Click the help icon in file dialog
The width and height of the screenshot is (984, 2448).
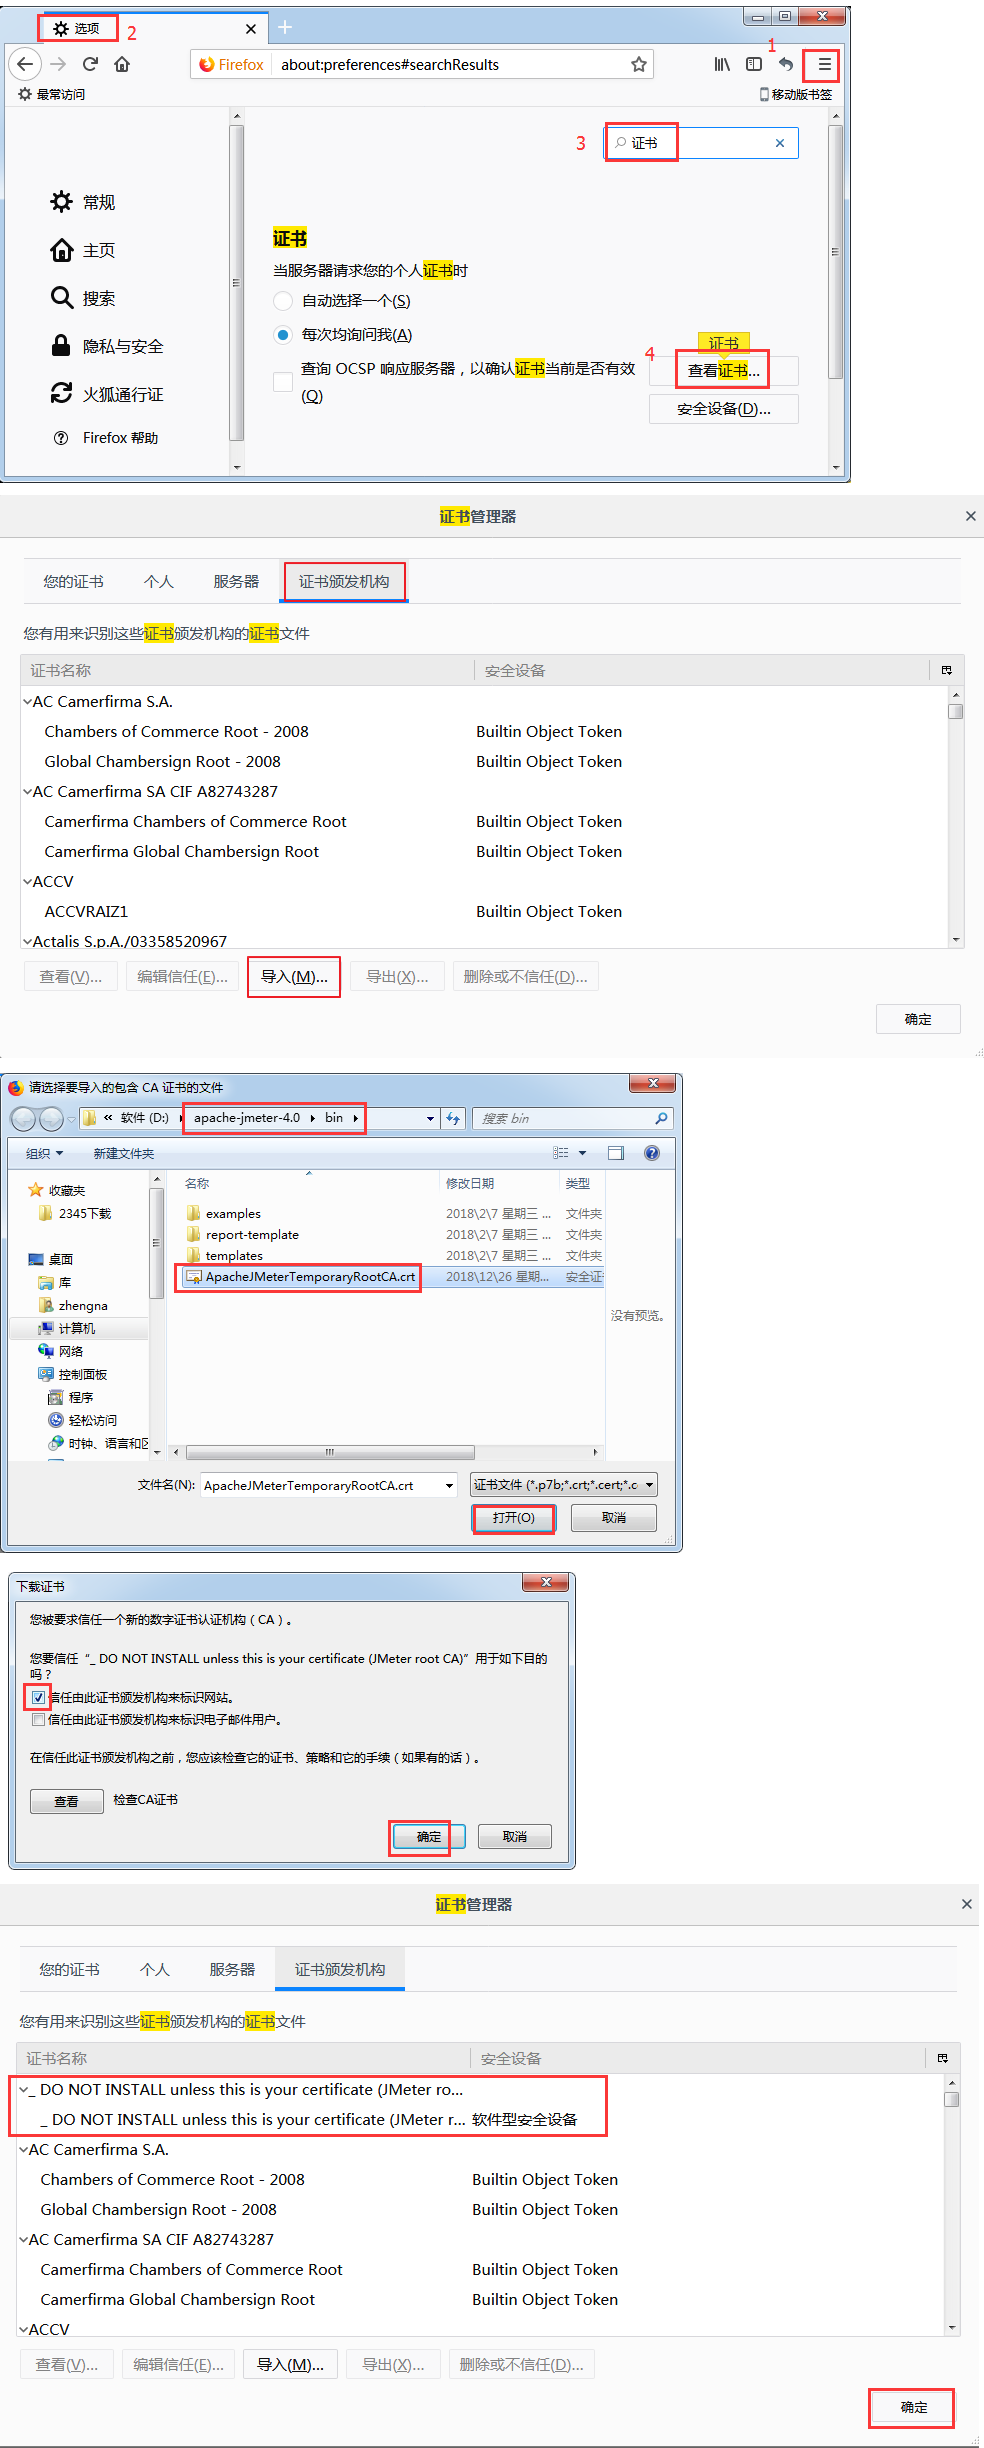652,1153
